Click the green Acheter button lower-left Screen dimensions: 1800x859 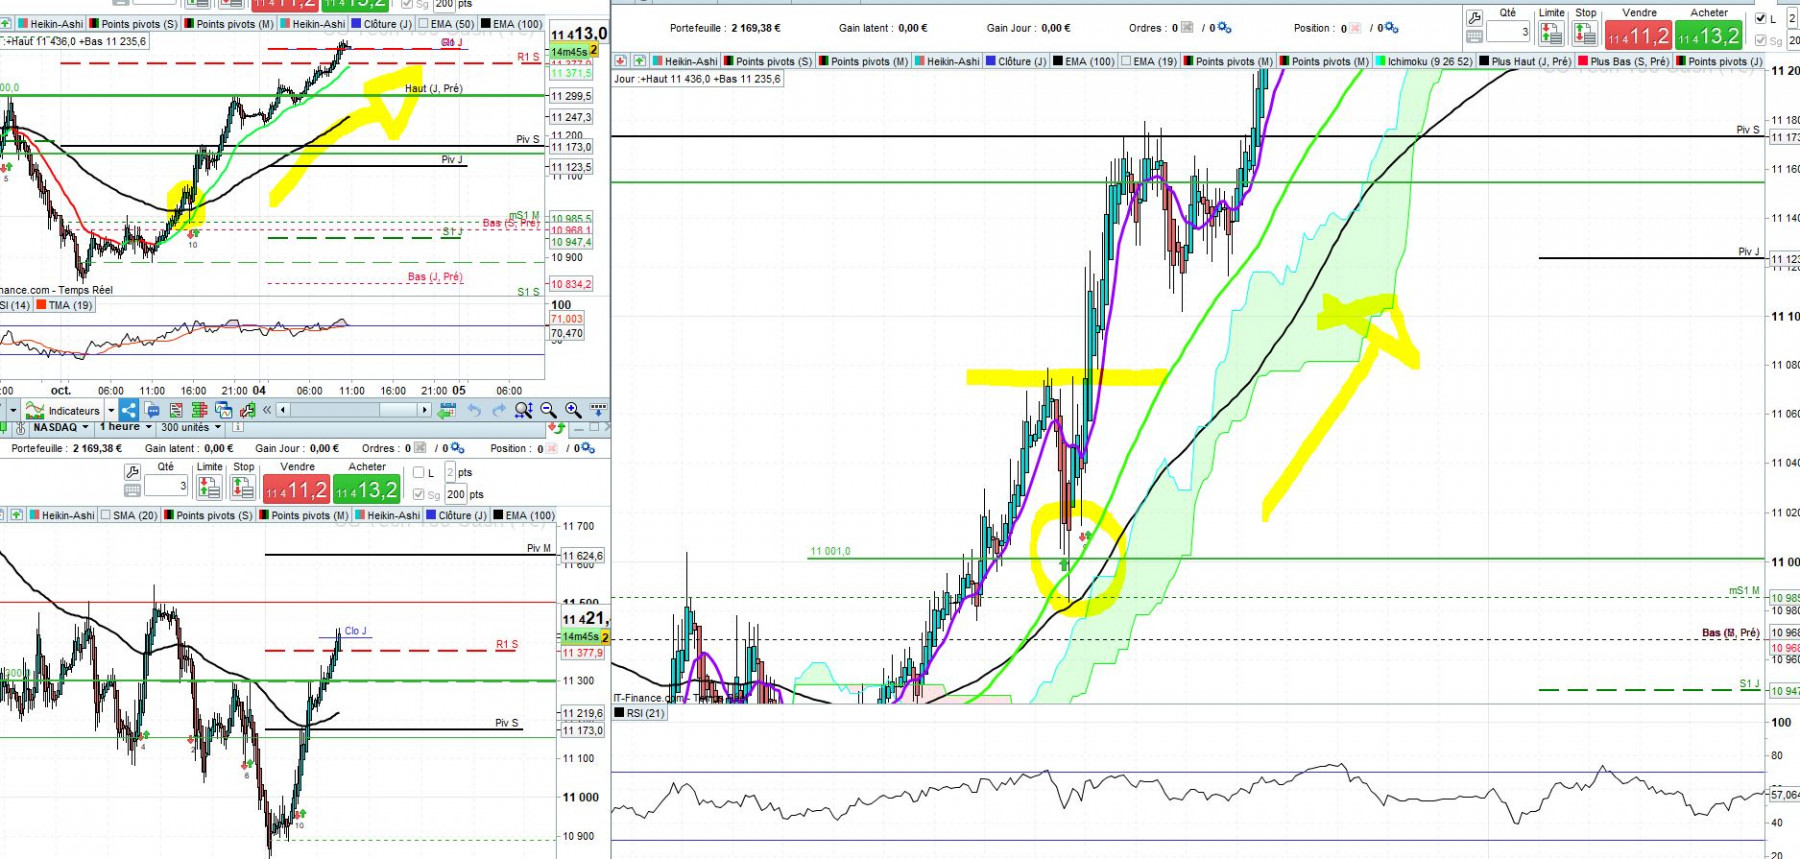coord(366,489)
